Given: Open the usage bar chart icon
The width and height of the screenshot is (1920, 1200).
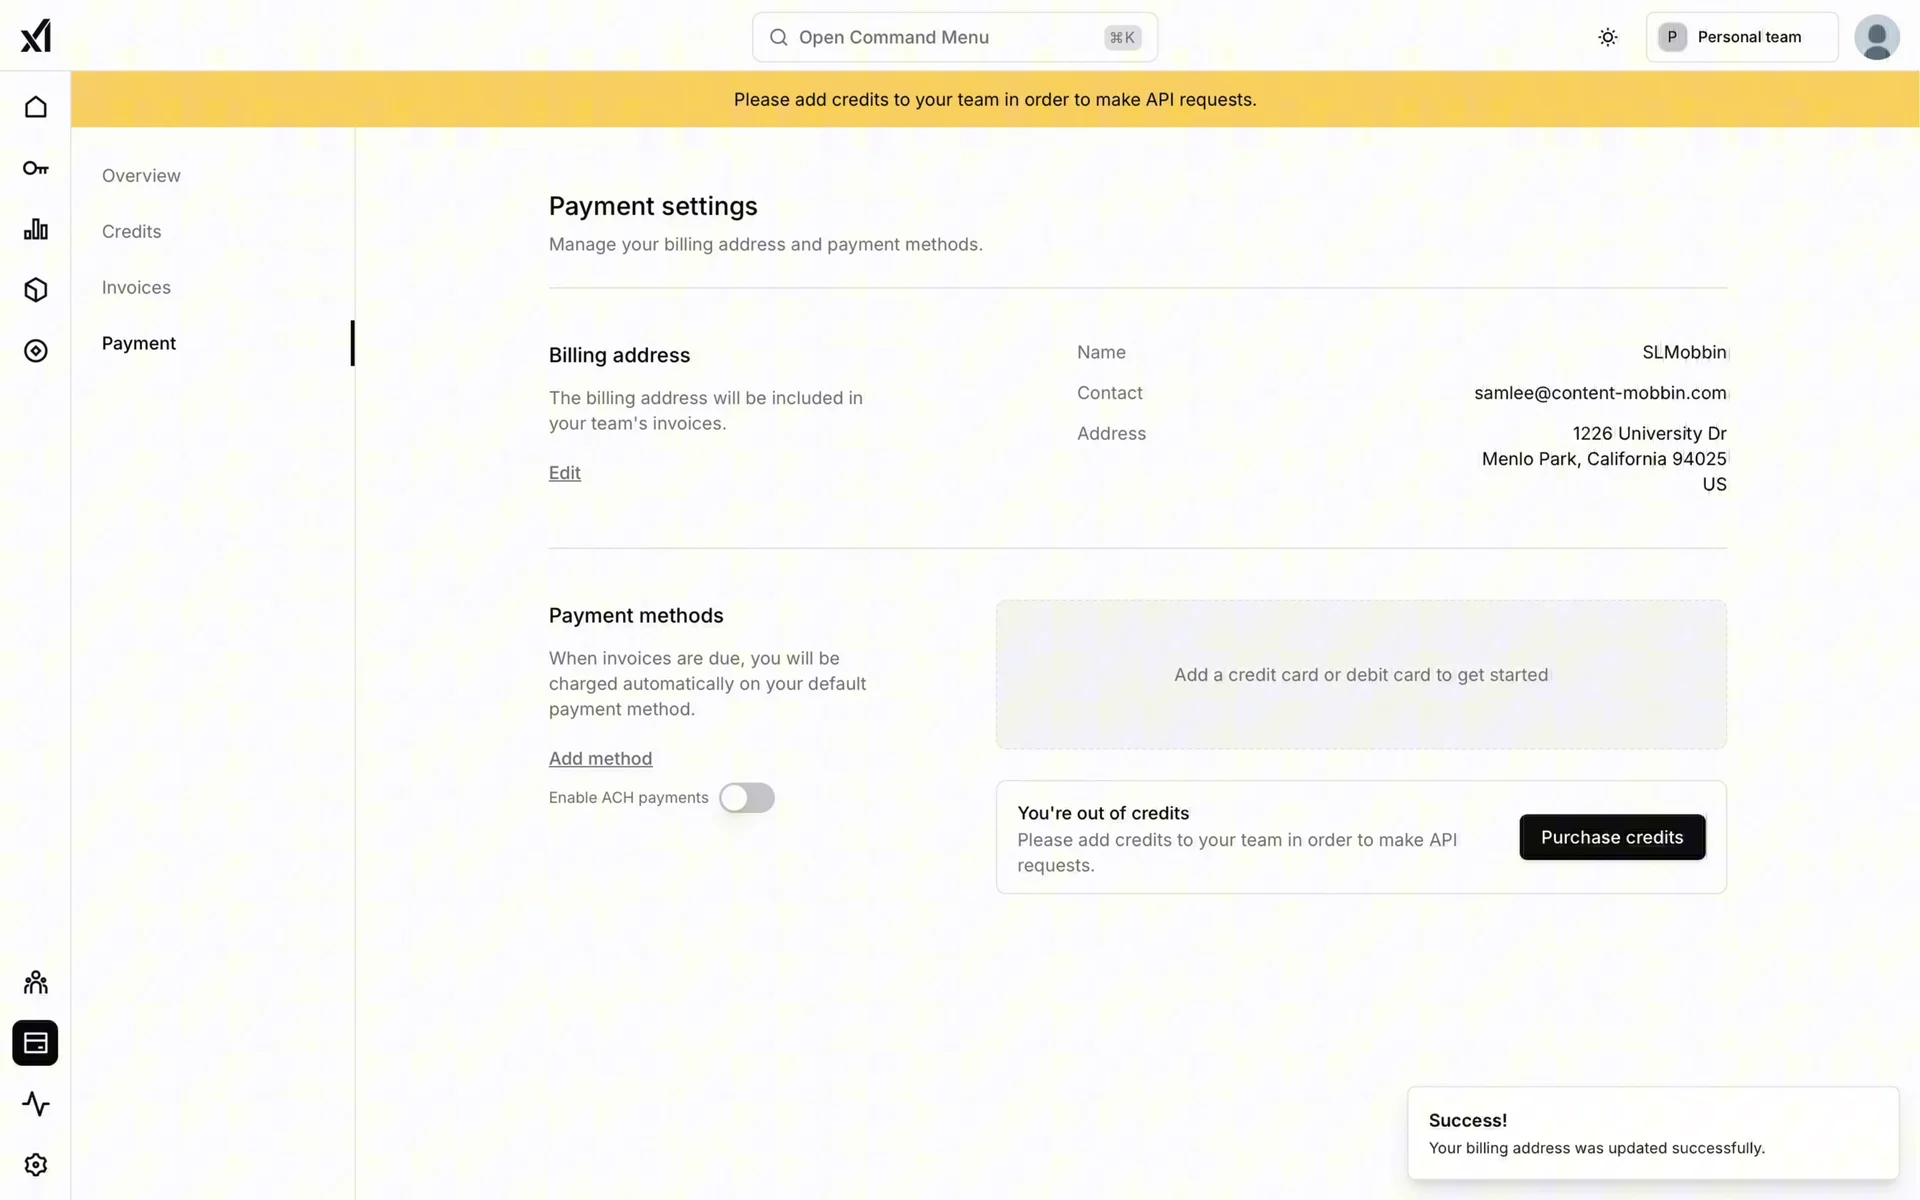Looking at the screenshot, I should (x=36, y=229).
